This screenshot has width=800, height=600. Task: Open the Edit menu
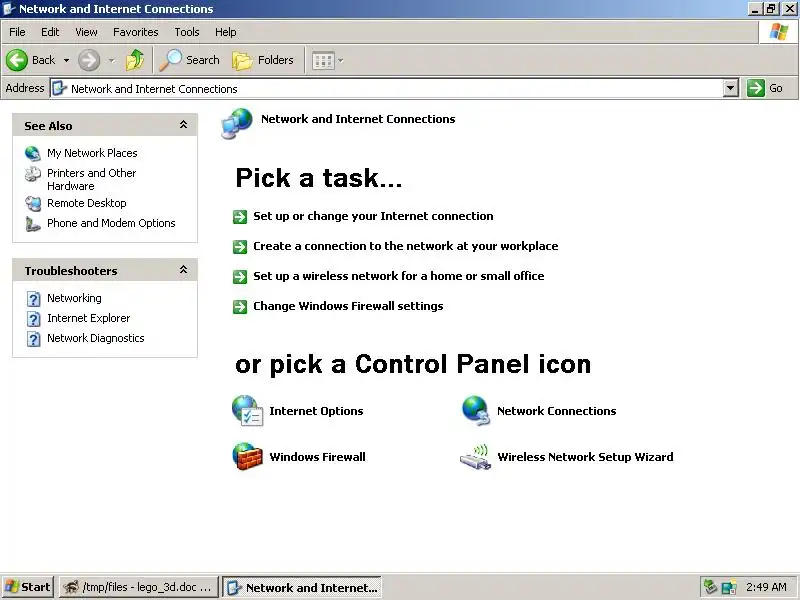[50, 32]
